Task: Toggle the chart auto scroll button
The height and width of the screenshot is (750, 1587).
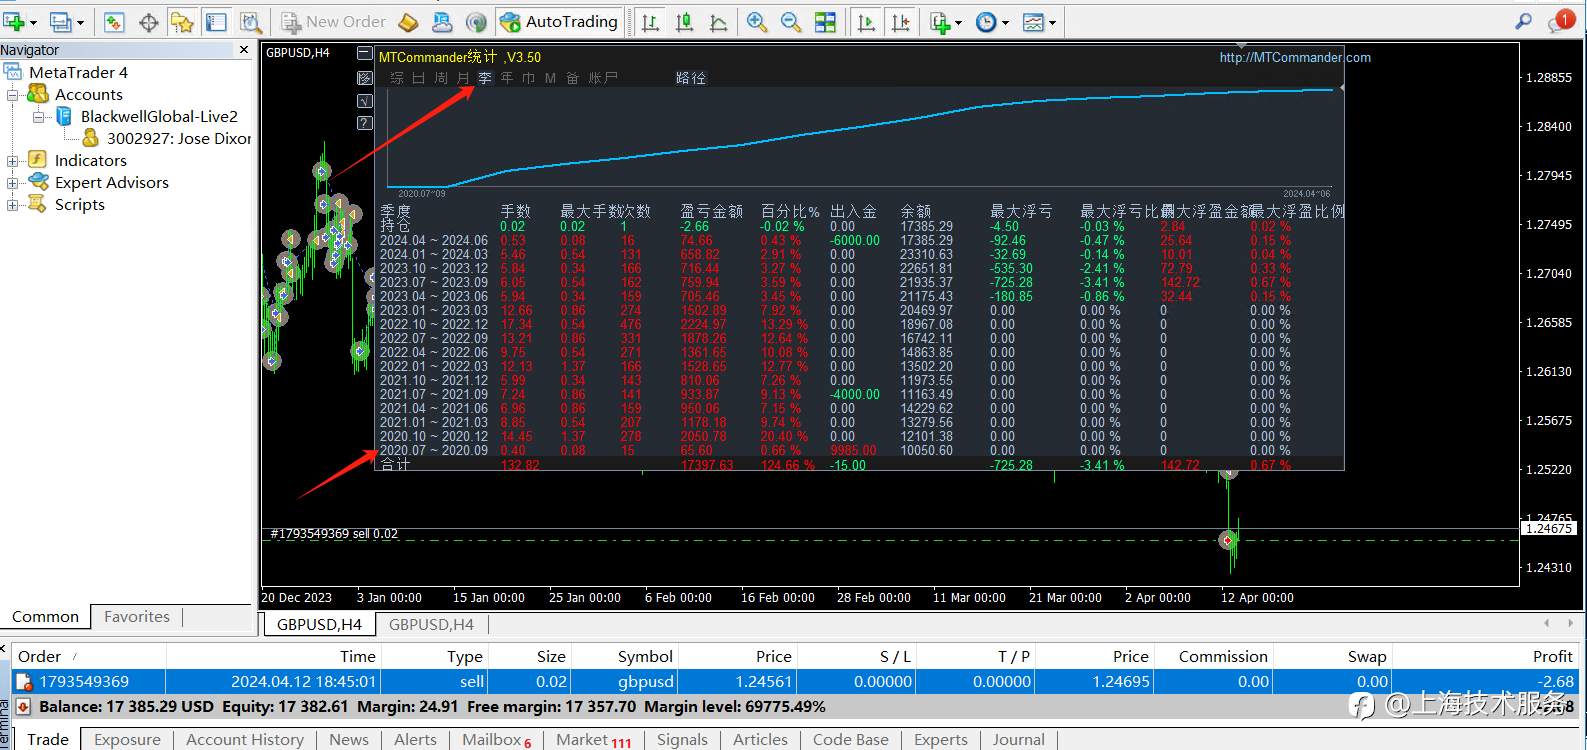Action: tap(867, 21)
